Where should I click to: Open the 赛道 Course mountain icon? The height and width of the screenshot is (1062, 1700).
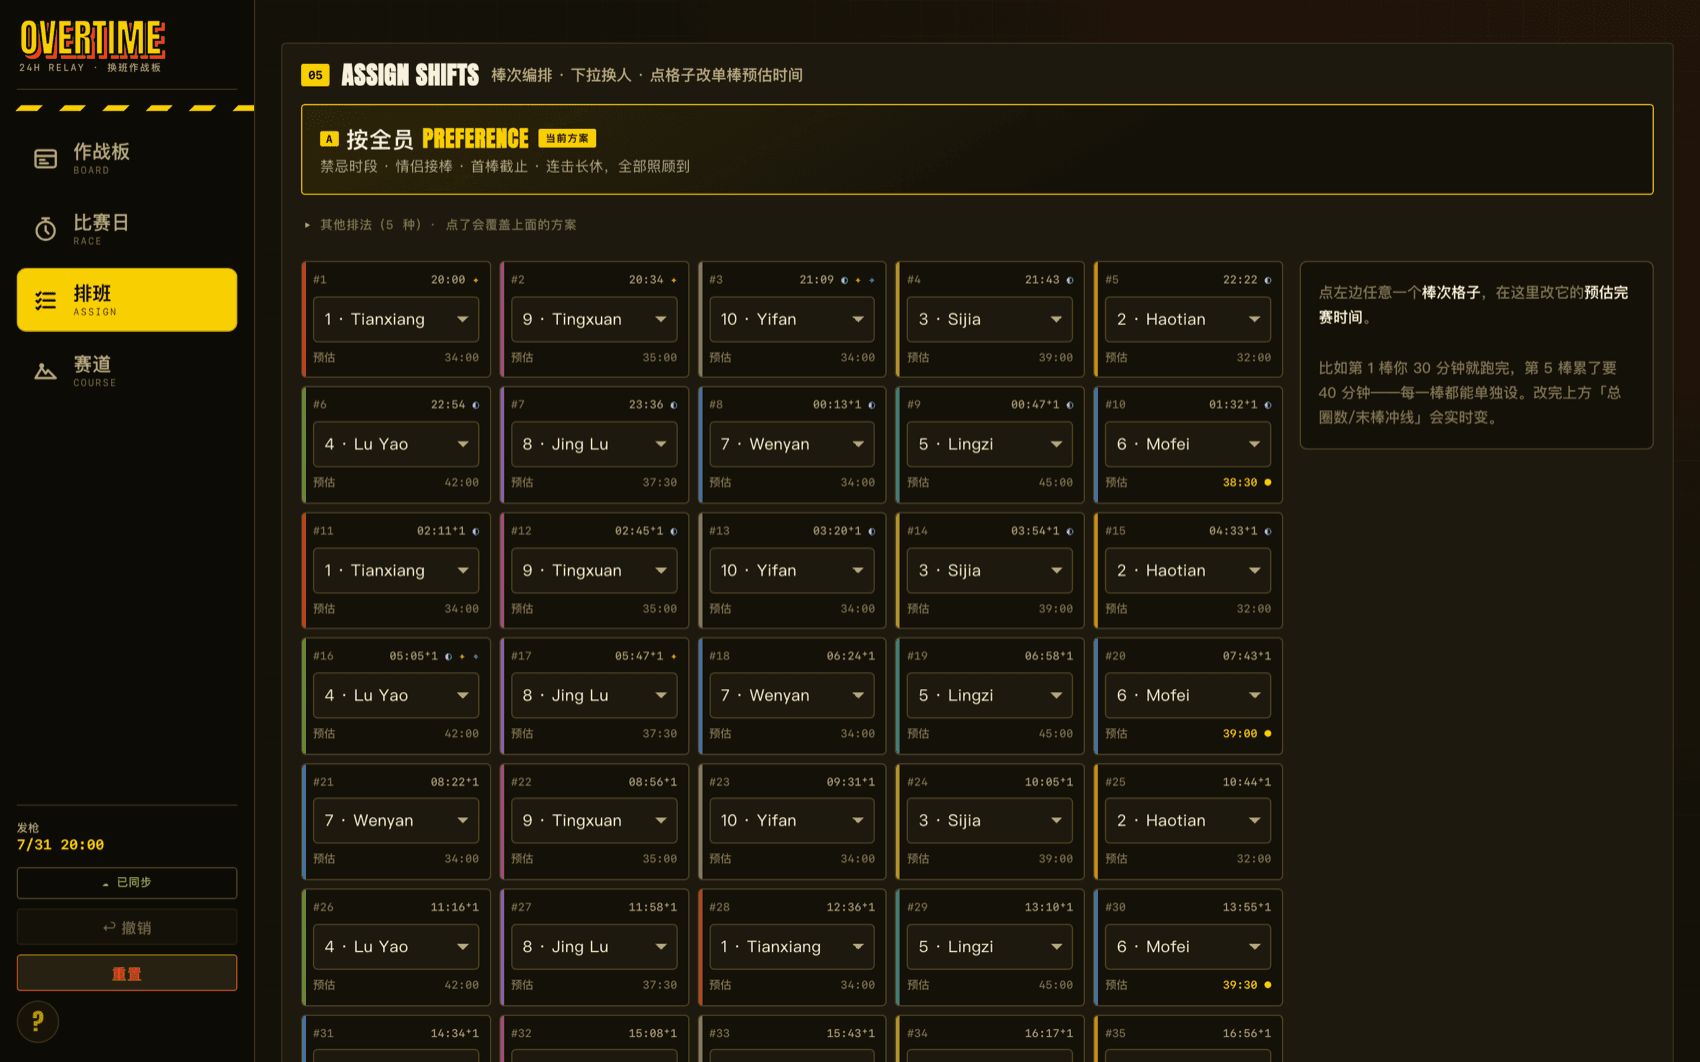pyautogui.click(x=45, y=371)
